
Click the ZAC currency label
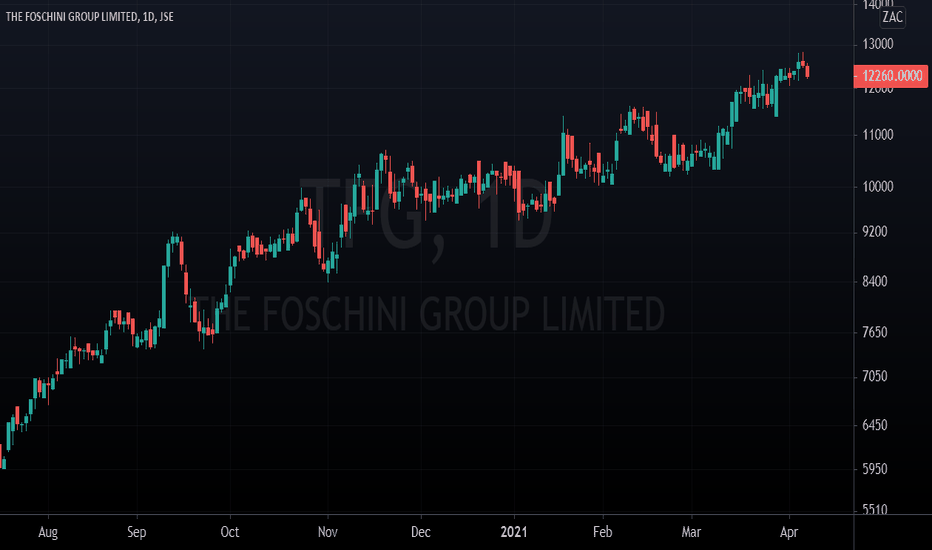[892, 17]
